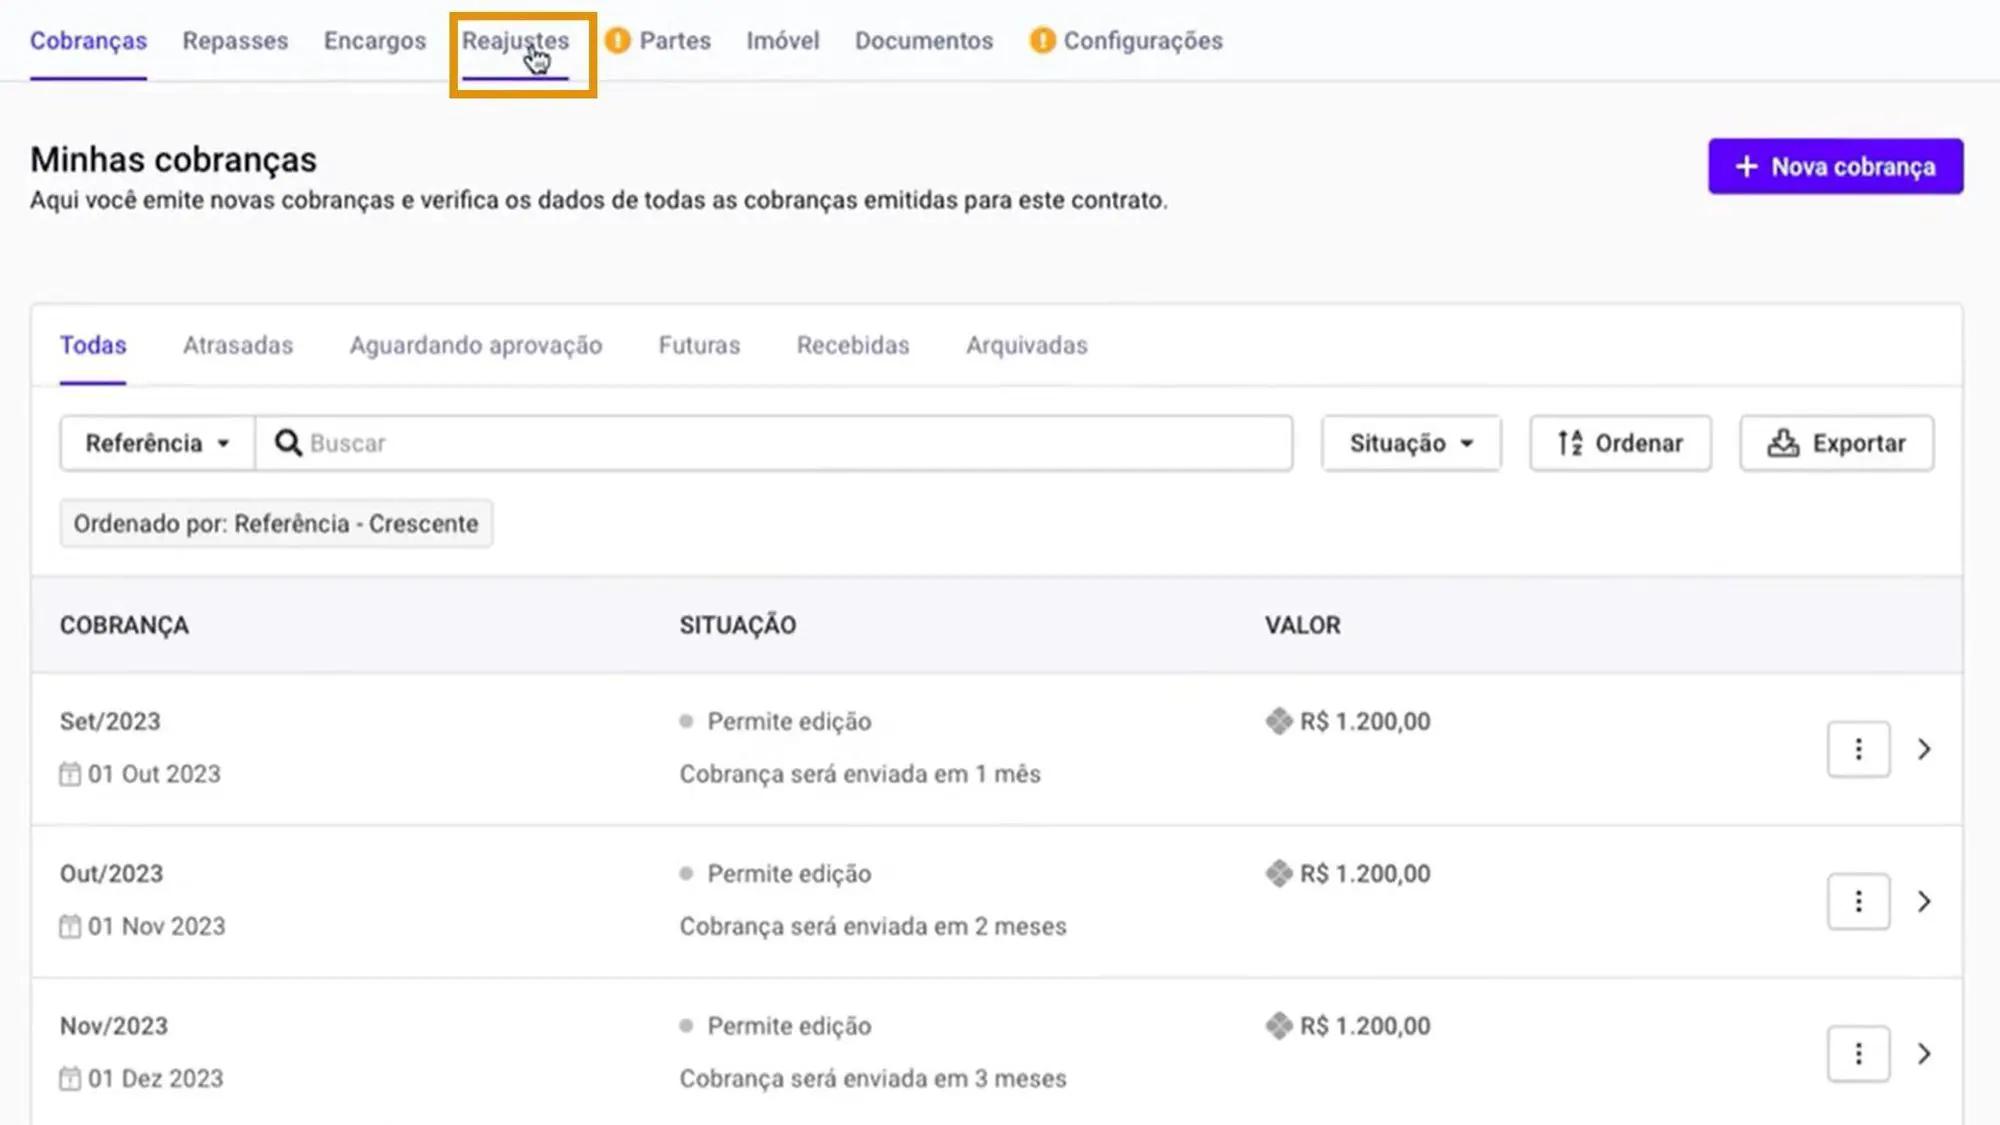Screen dimensions: 2000x1125
Task: Switch to the Imóvel tab
Action: (x=782, y=41)
